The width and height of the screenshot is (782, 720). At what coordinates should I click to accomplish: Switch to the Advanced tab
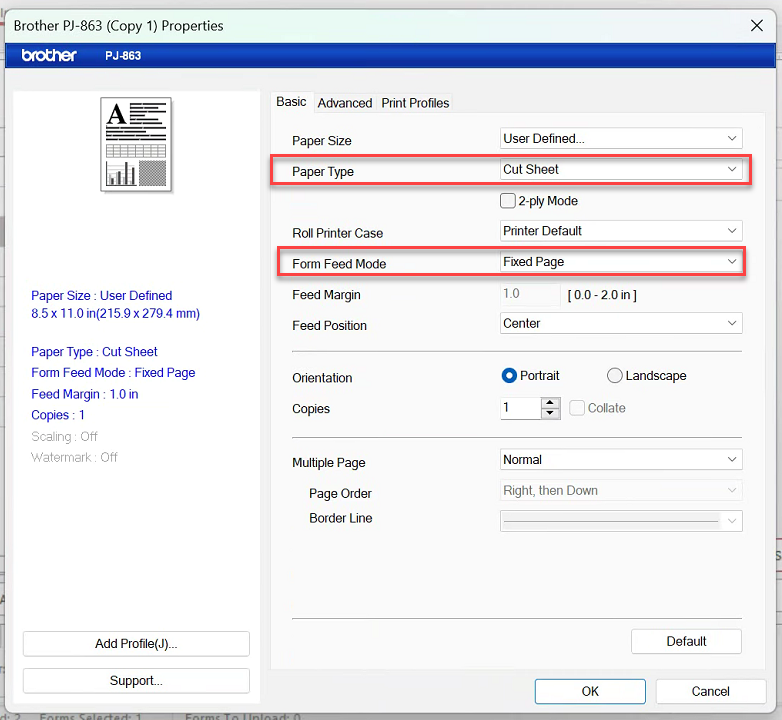point(344,103)
